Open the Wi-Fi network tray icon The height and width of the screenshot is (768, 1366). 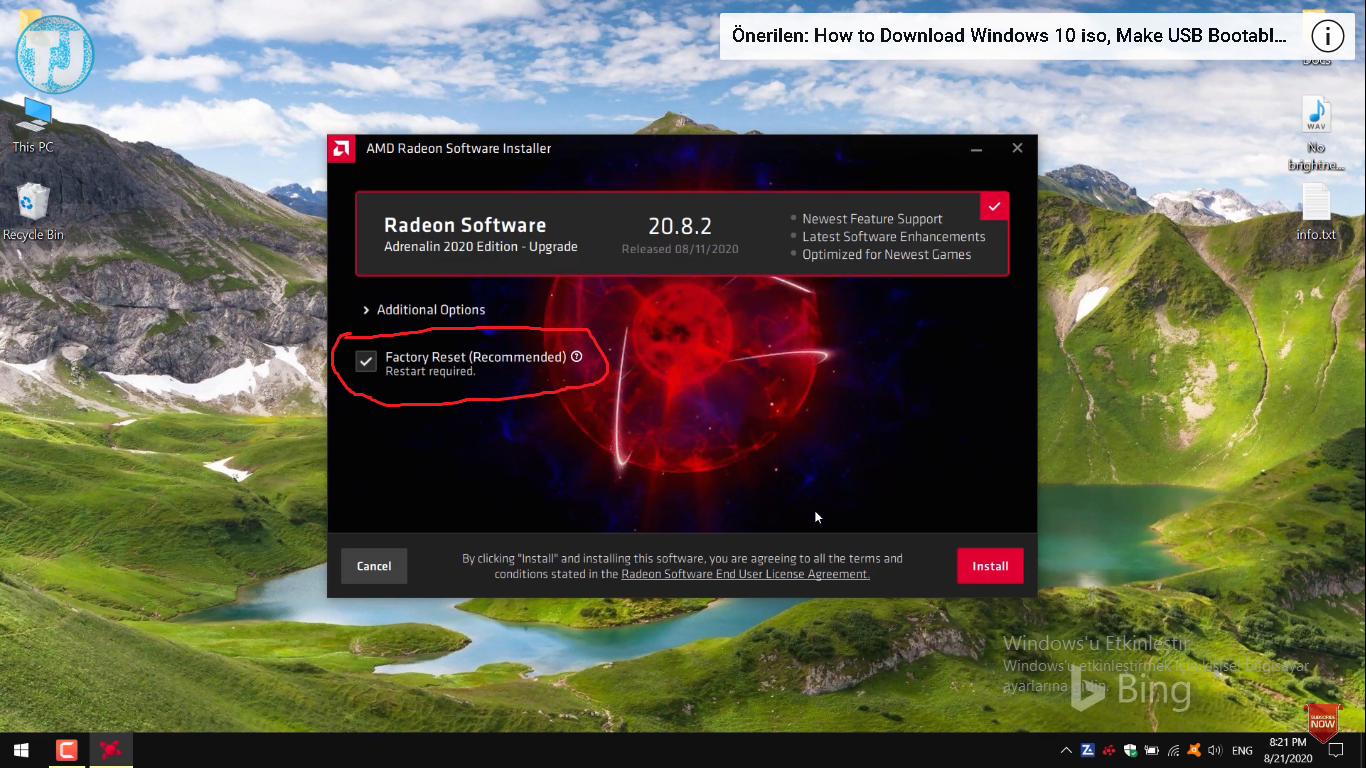pyautogui.click(x=1173, y=750)
